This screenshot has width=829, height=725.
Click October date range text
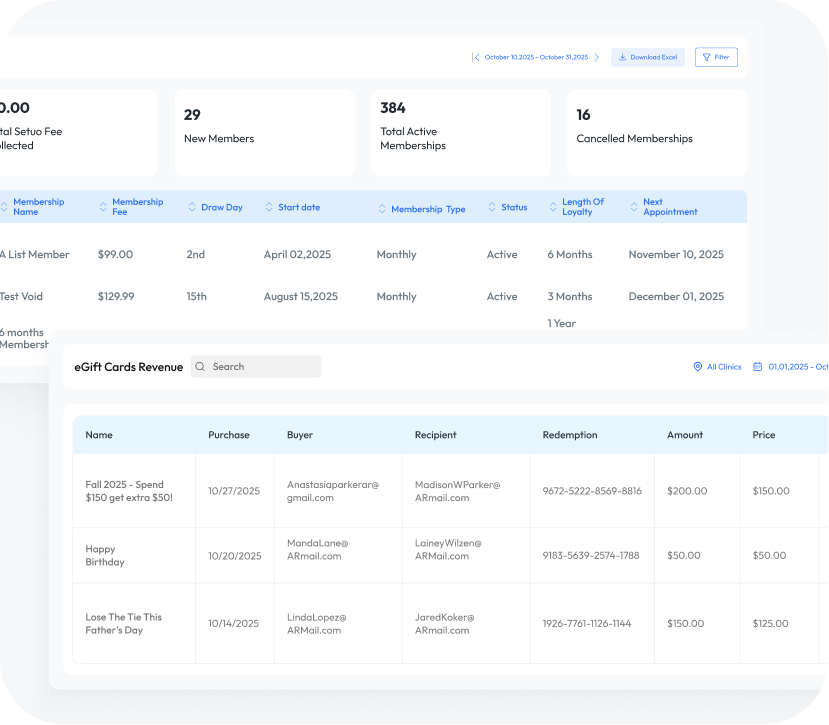536,58
